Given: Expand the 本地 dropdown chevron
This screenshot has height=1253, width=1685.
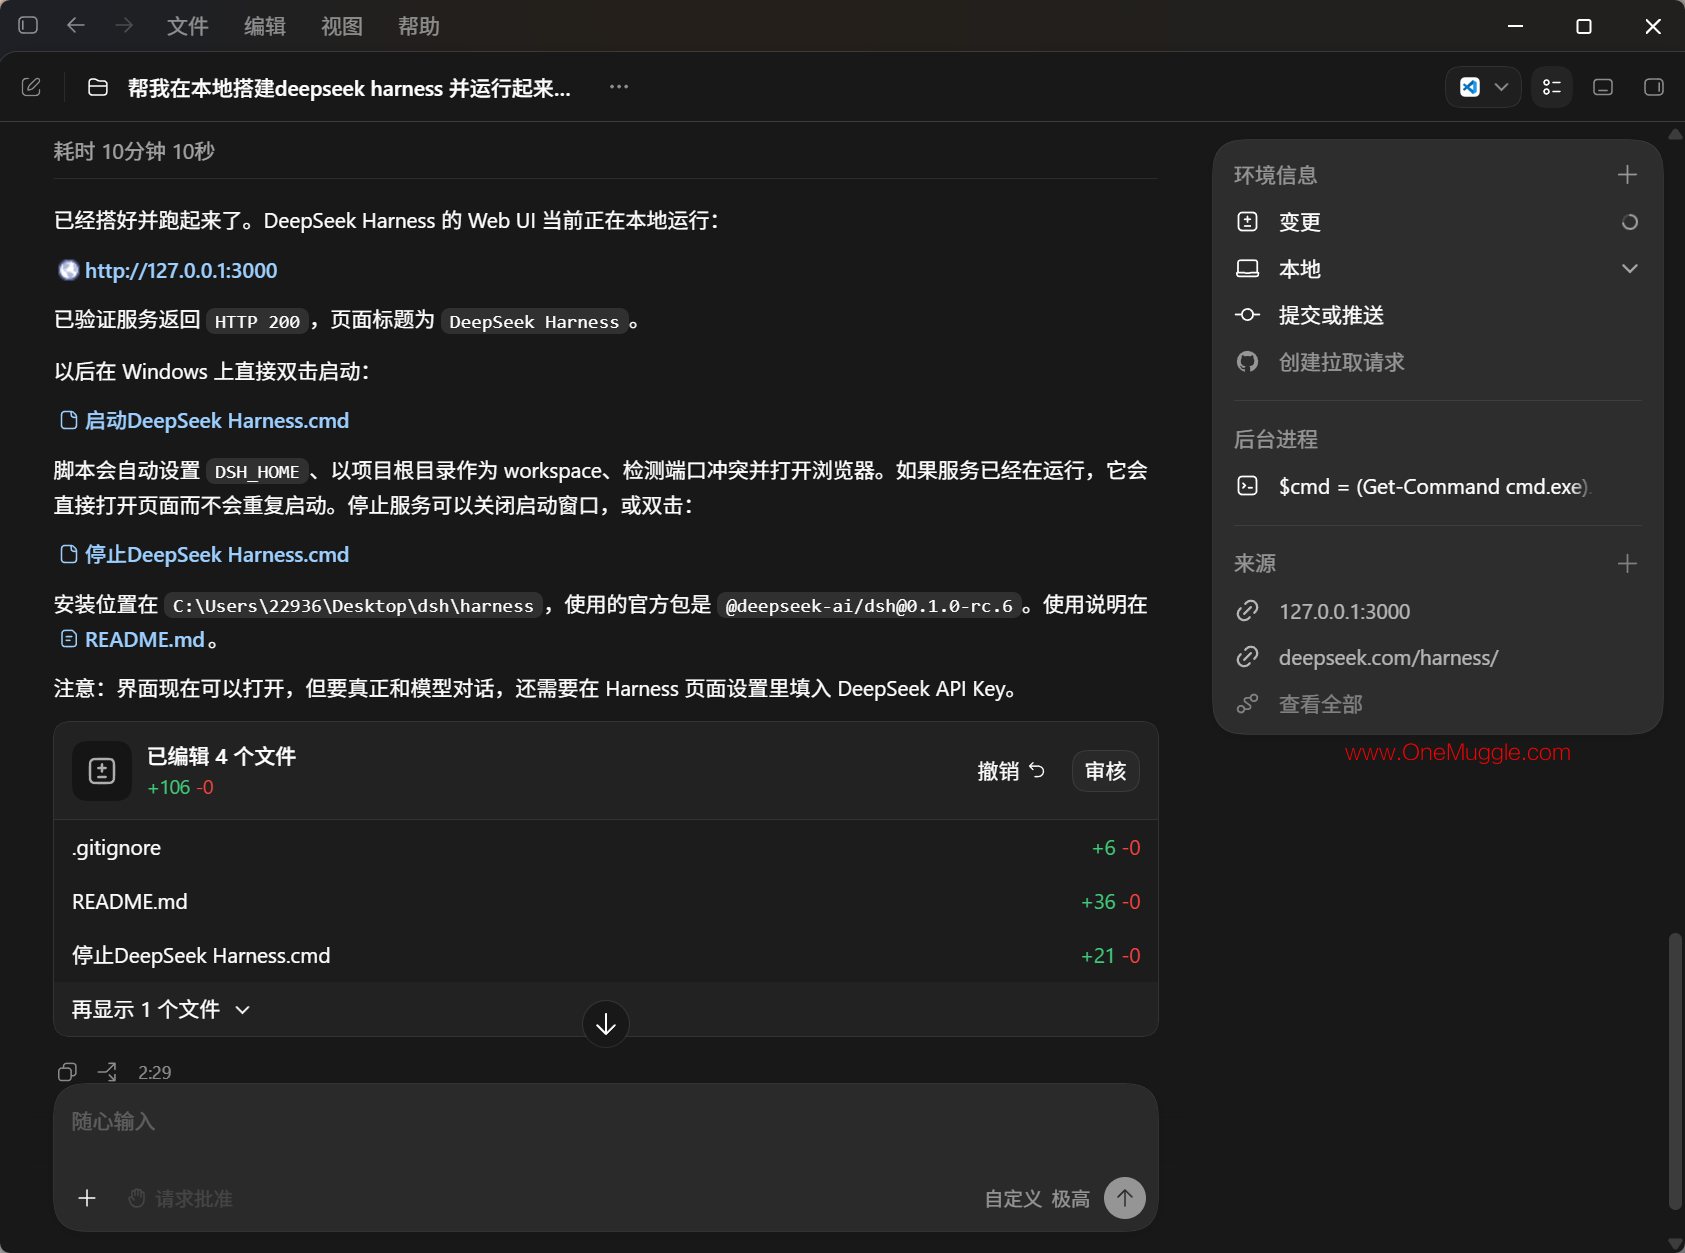Looking at the screenshot, I should [1630, 269].
